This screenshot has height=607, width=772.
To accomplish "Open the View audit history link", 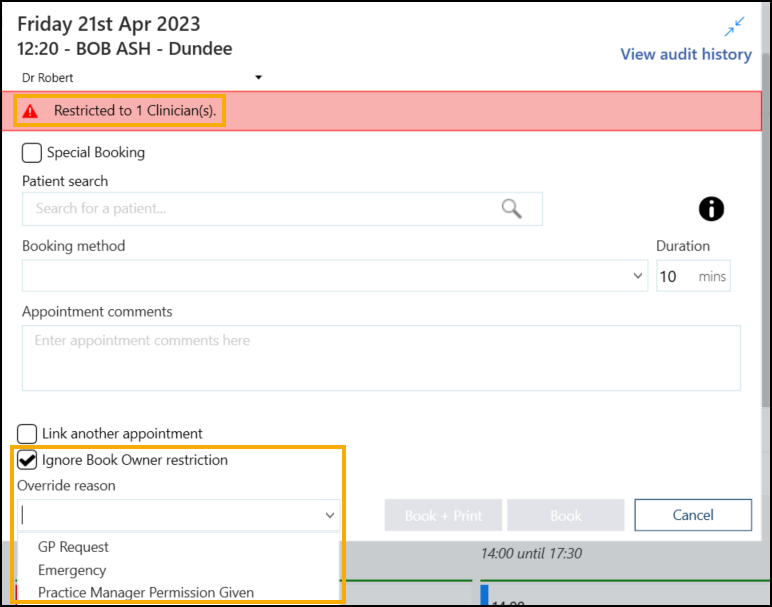I will (685, 54).
